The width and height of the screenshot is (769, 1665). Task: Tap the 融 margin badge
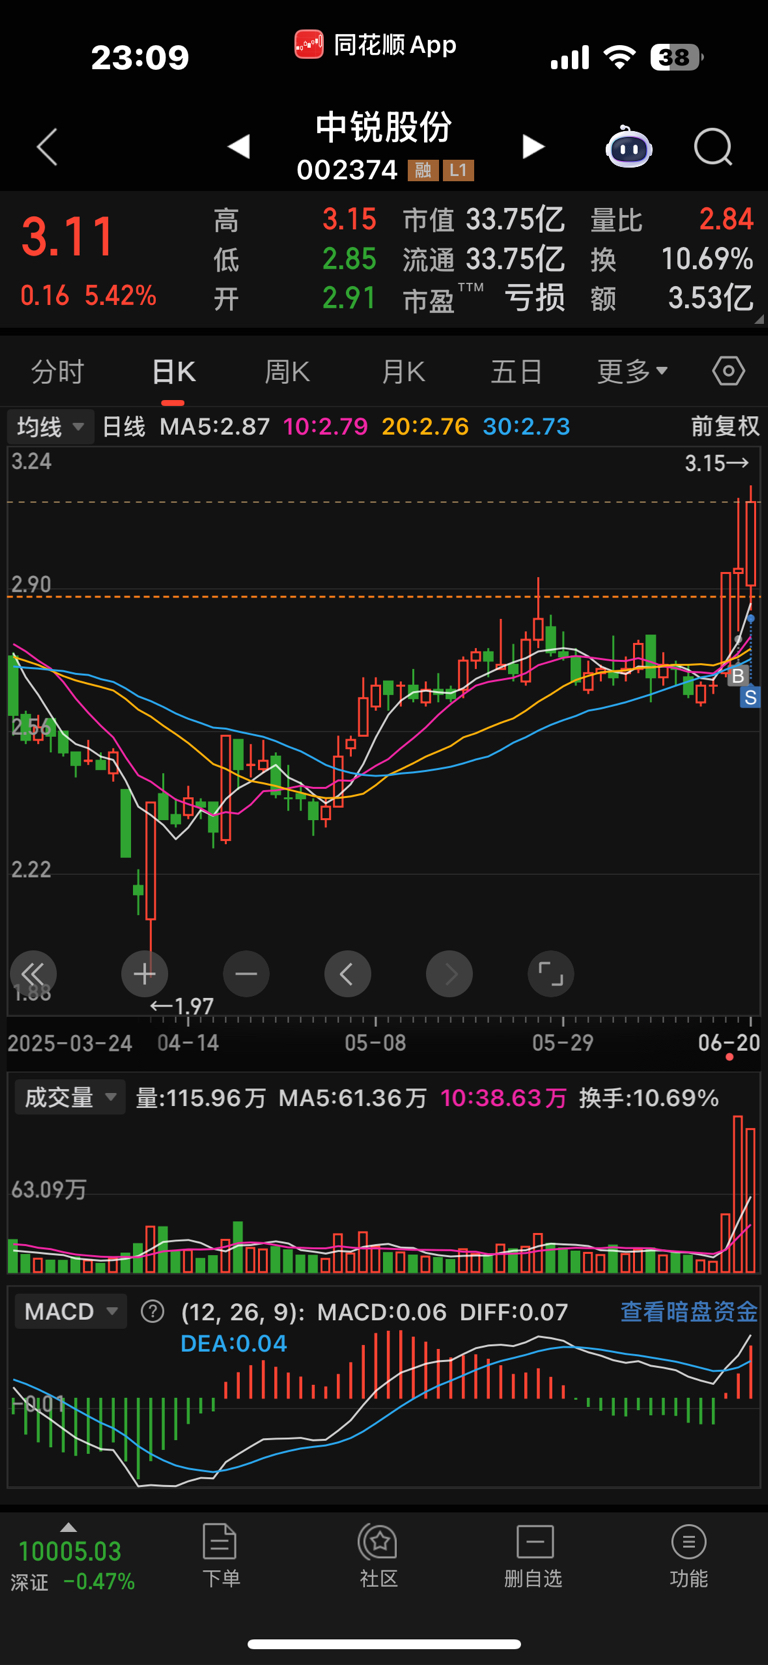[x=422, y=170]
